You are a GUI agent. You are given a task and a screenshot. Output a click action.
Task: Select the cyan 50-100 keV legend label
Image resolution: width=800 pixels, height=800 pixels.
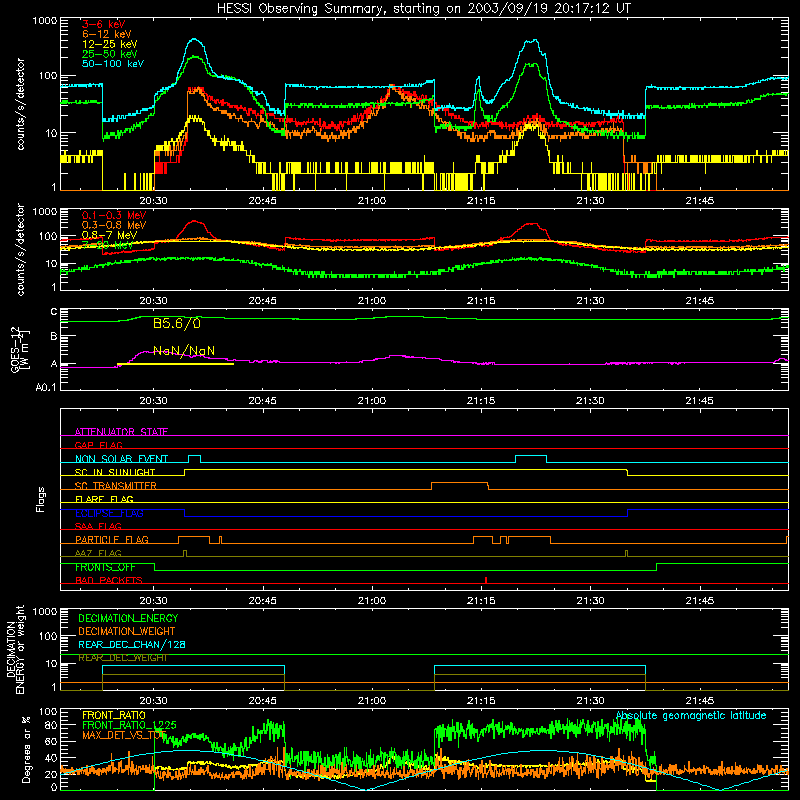(112, 64)
